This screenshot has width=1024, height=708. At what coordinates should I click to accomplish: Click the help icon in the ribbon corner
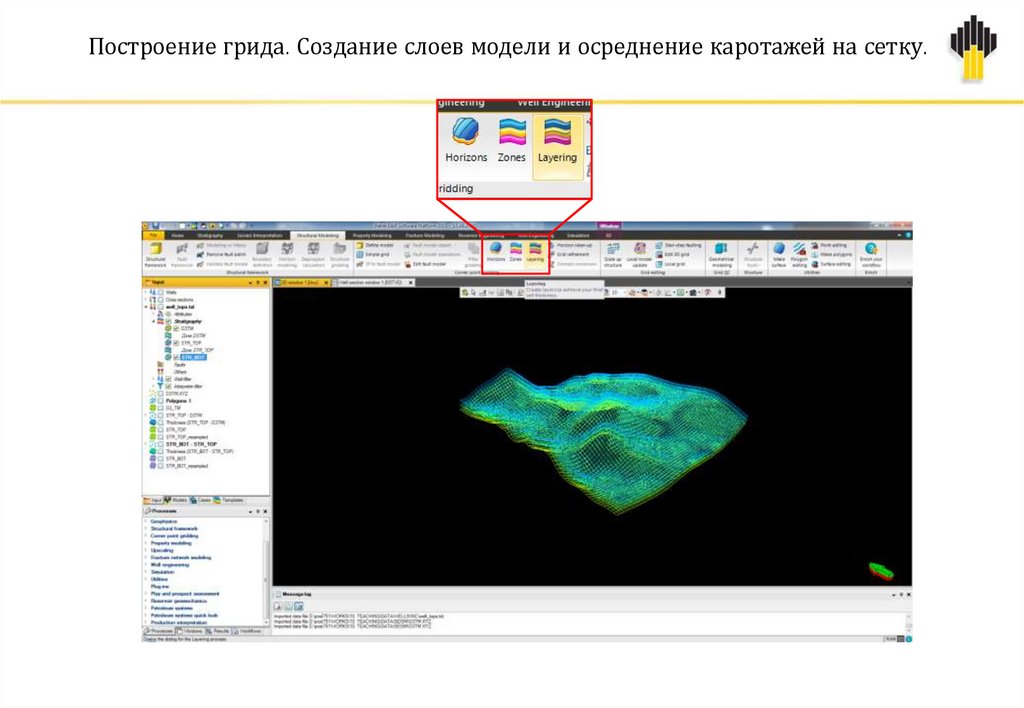[x=907, y=234]
